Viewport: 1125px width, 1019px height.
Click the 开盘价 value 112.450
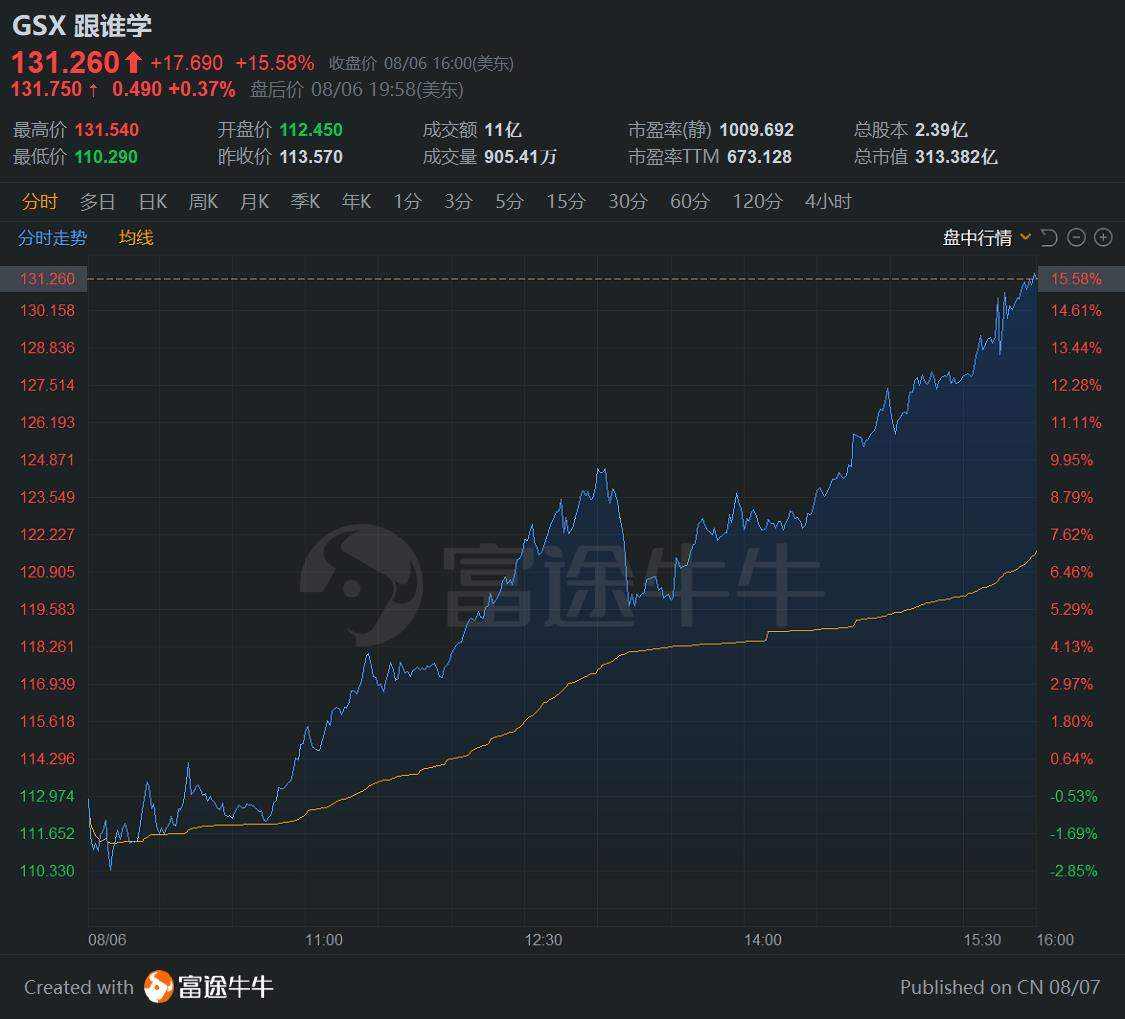311,130
